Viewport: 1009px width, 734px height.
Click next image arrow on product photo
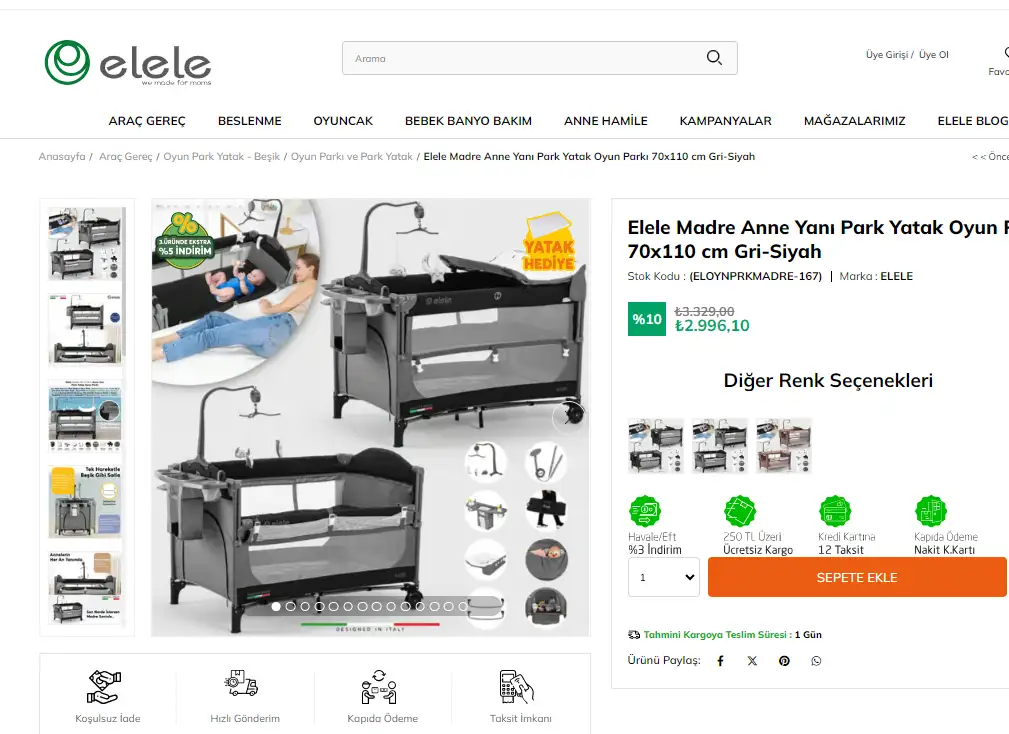[x=568, y=416]
